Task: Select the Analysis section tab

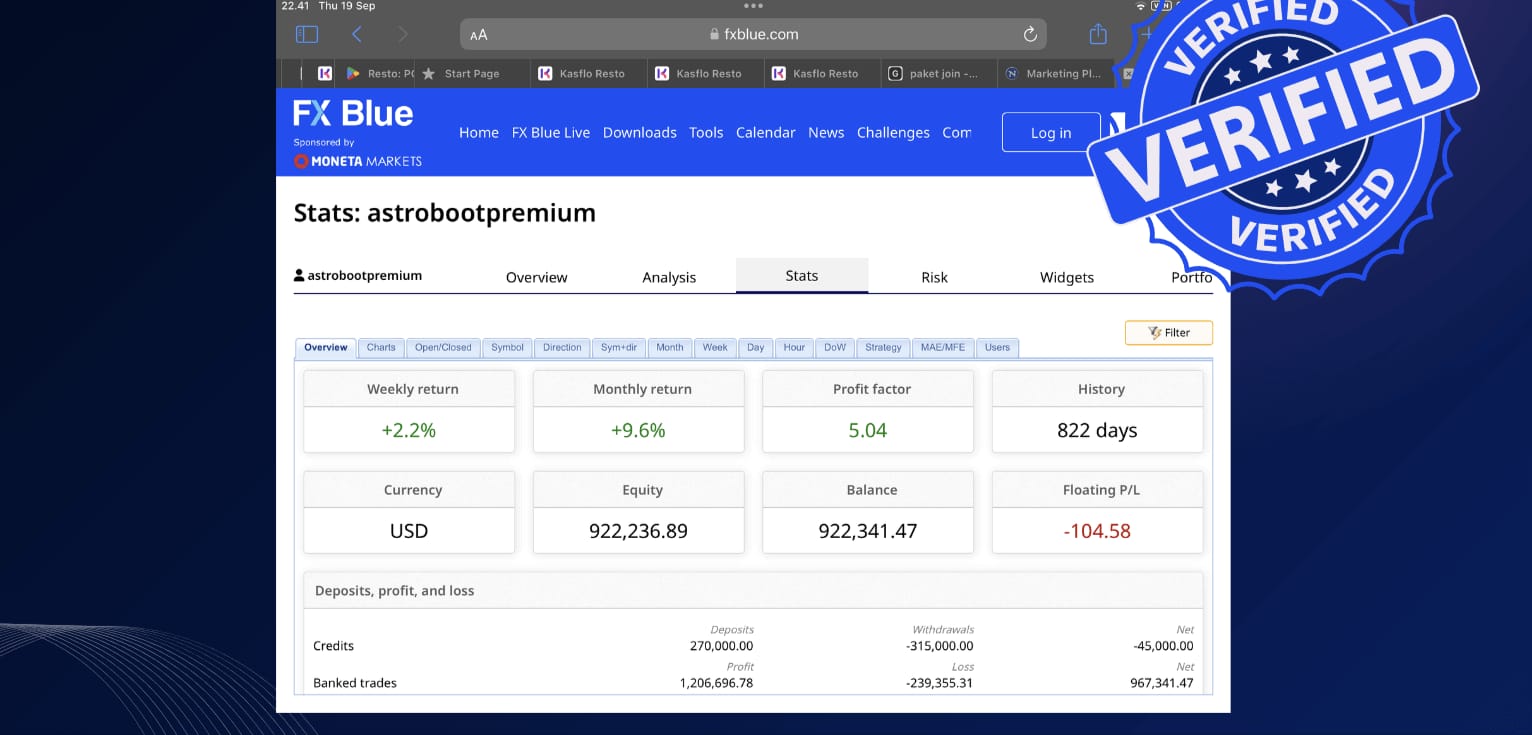Action: pos(669,277)
